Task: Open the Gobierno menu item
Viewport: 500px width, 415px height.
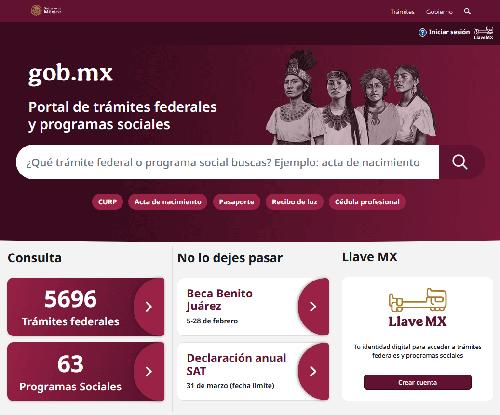Action: (x=439, y=12)
